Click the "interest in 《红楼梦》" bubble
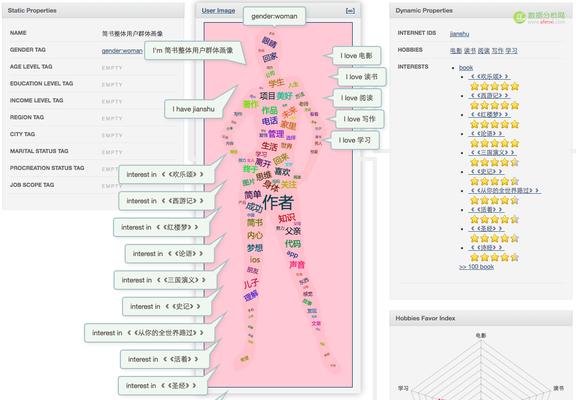Screen dimensions: 576x400 pos(161,227)
